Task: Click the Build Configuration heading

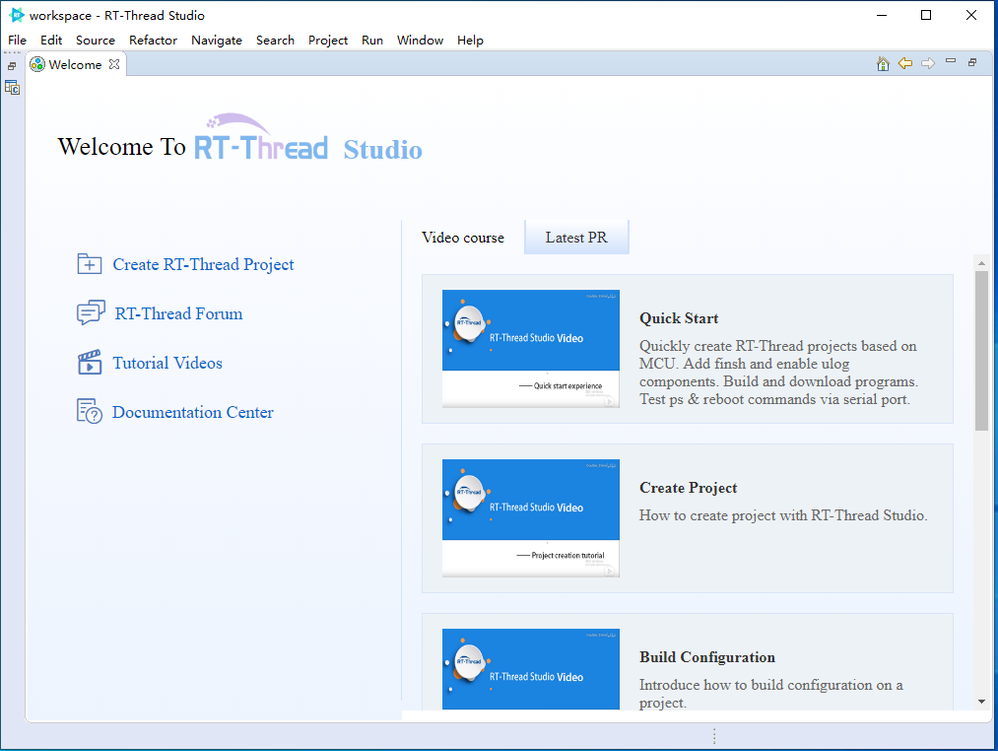Action: pos(707,657)
